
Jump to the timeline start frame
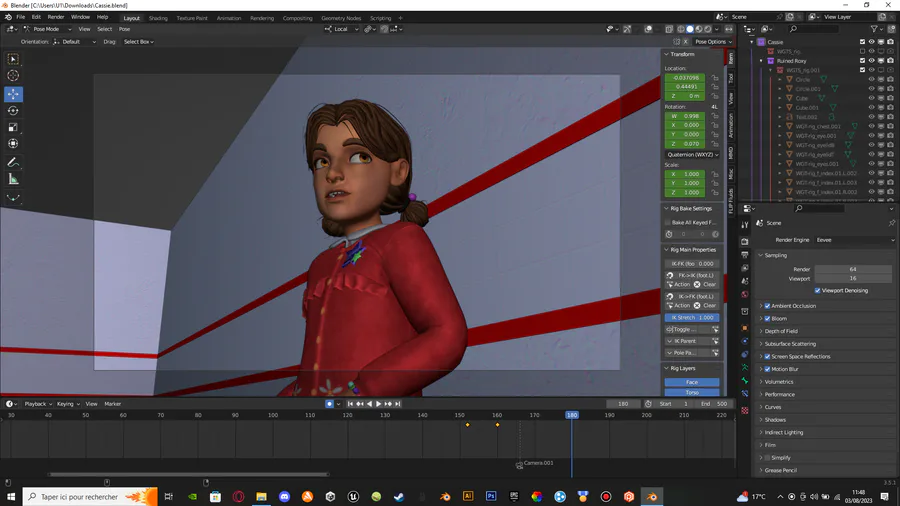[350, 404]
